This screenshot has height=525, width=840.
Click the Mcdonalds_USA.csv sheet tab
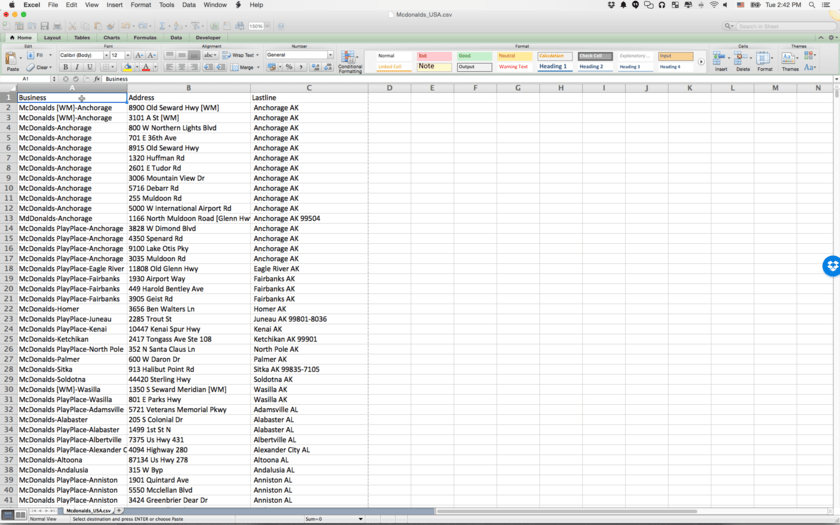[88, 511]
